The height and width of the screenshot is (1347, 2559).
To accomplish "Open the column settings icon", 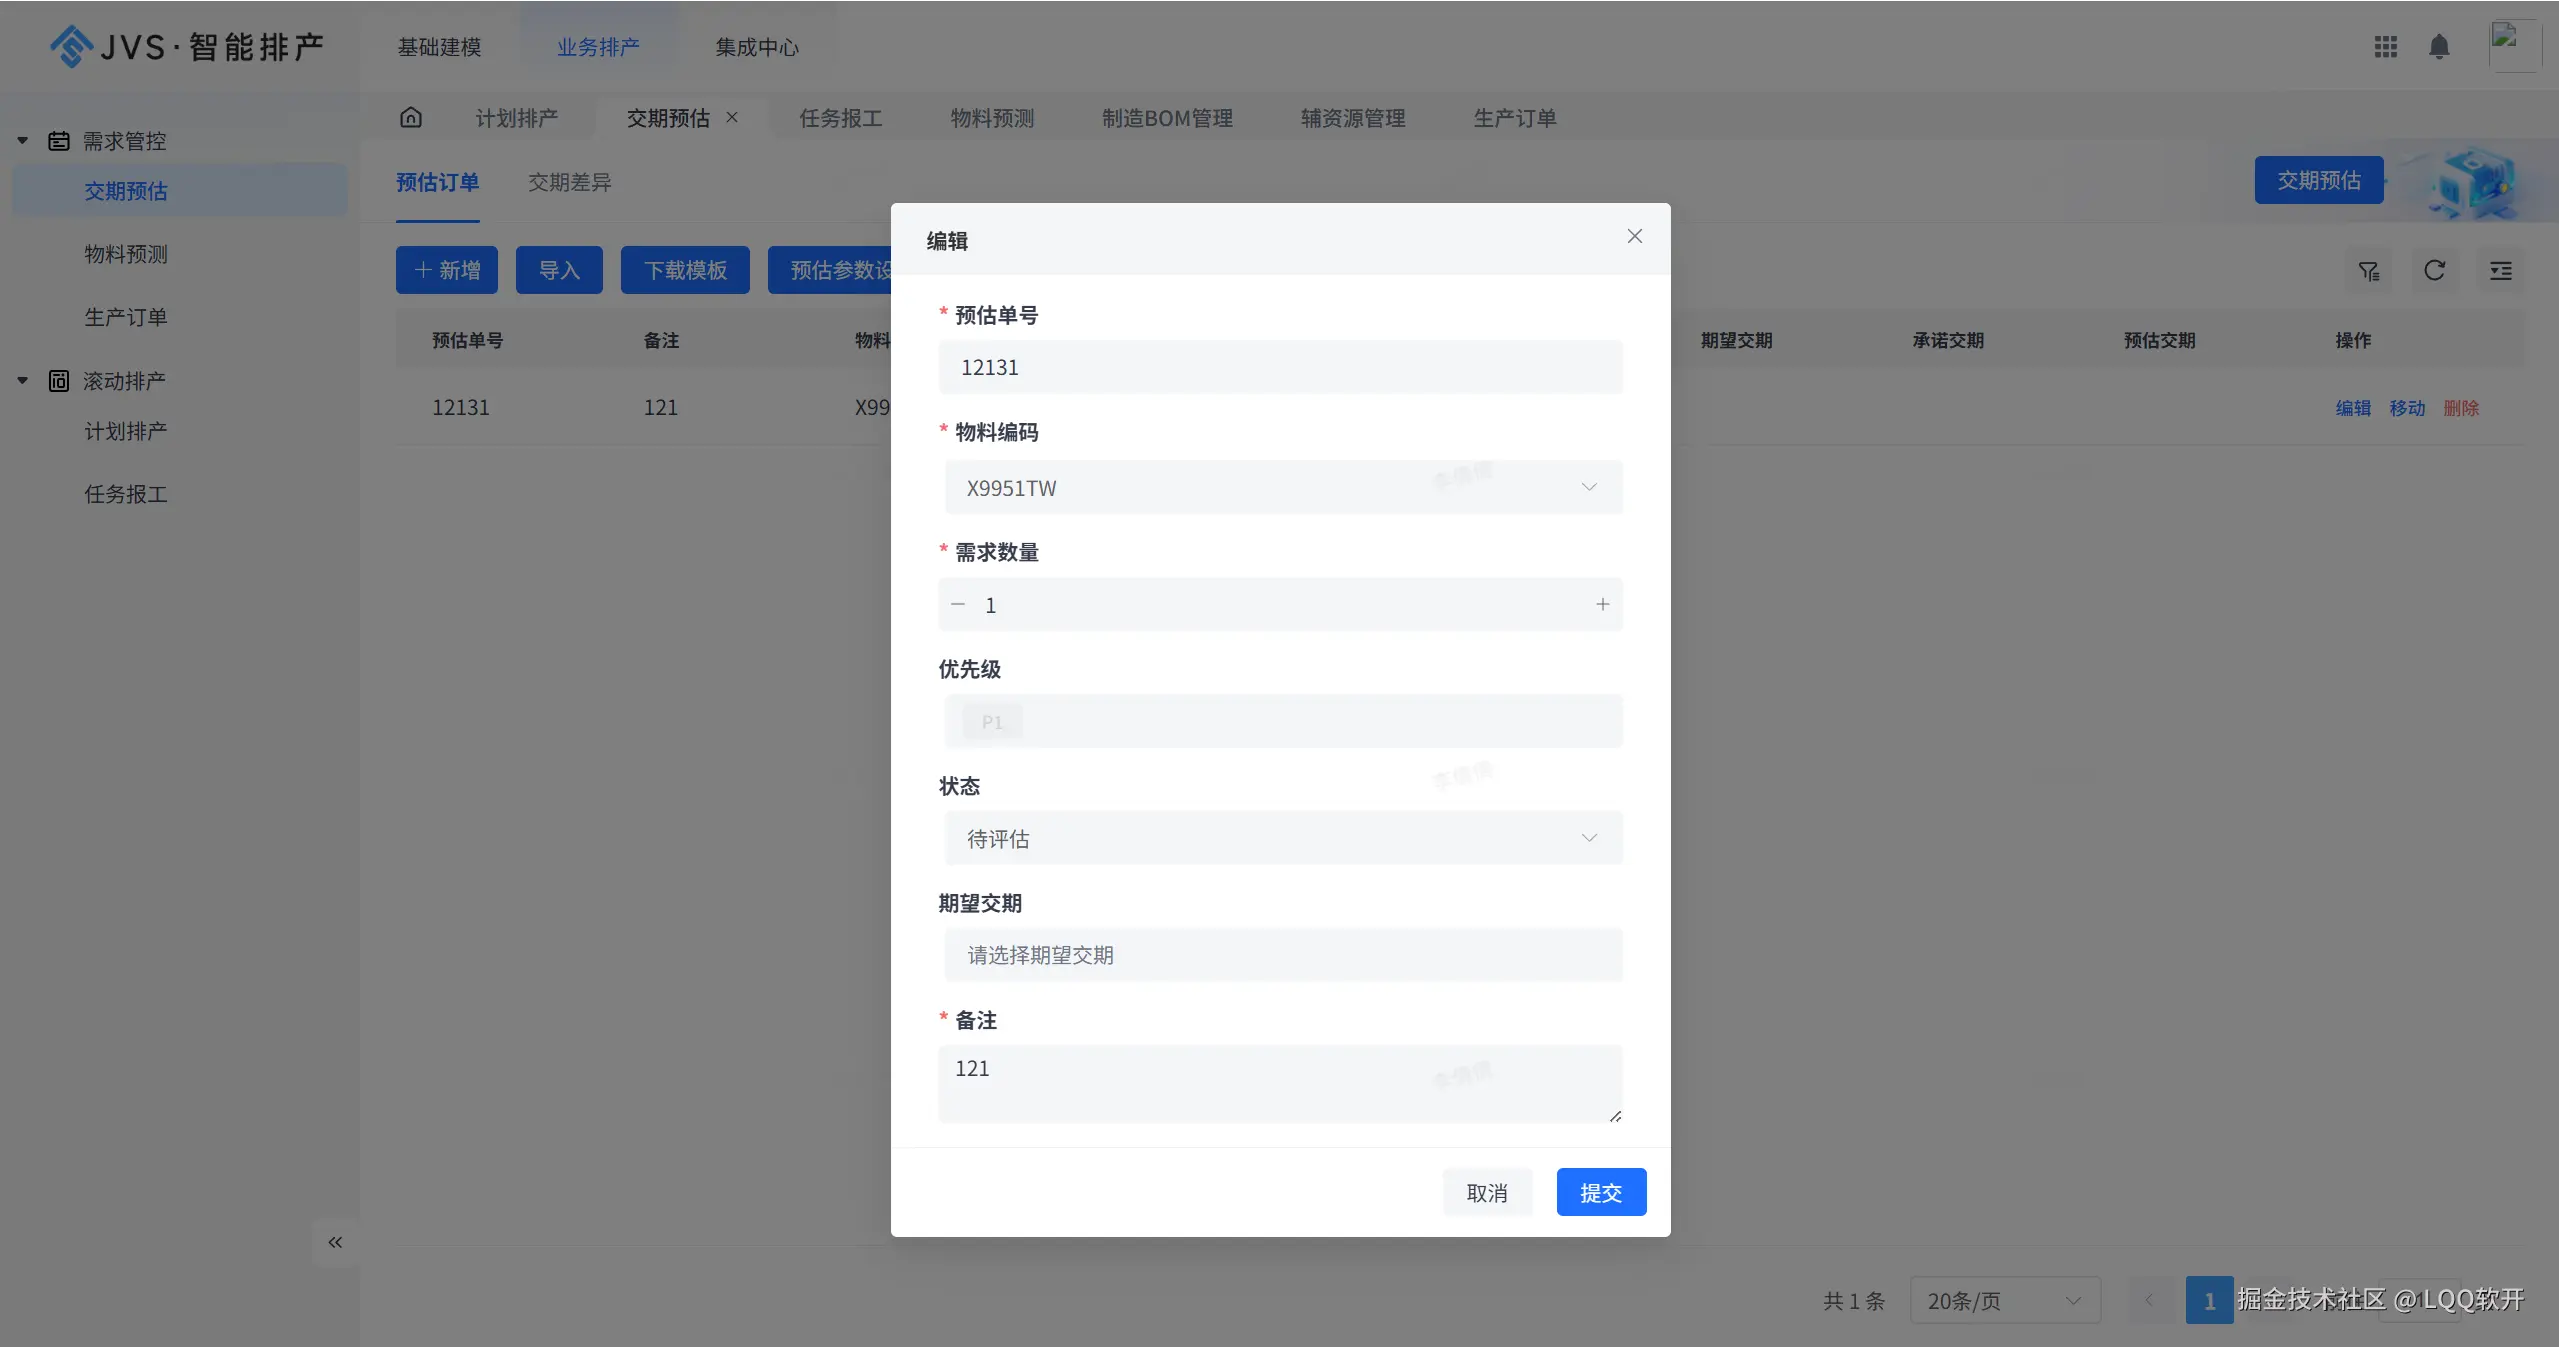I will pyautogui.click(x=2501, y=270).
